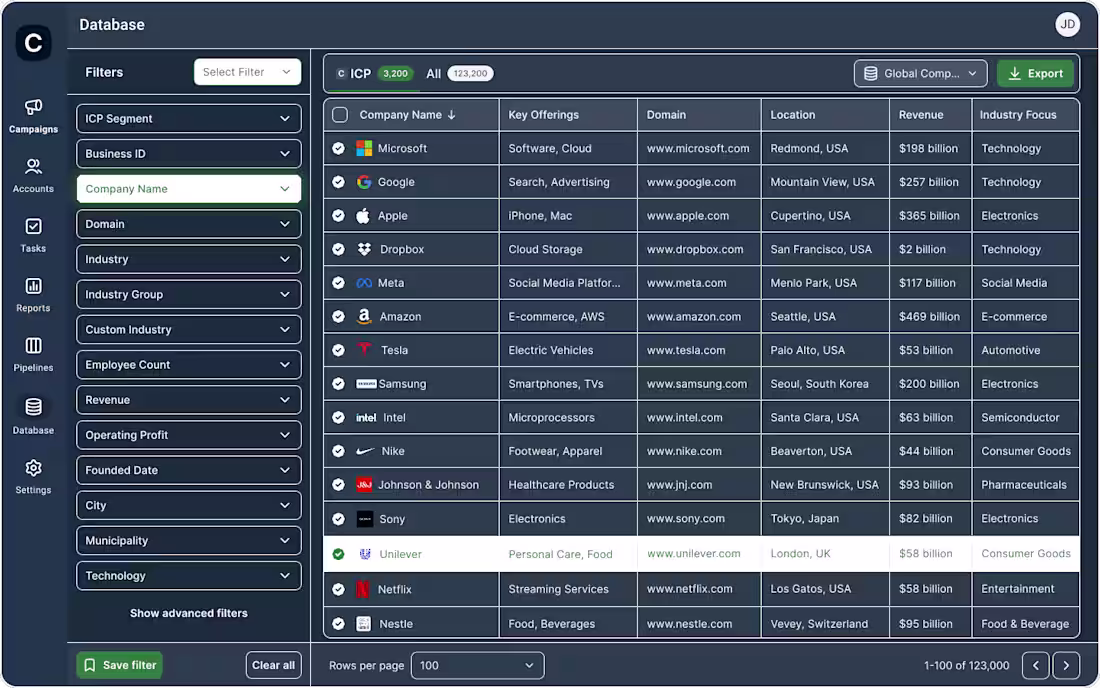
Task: Open app Settings from the sidebar
Action: [x=33, y=475]
